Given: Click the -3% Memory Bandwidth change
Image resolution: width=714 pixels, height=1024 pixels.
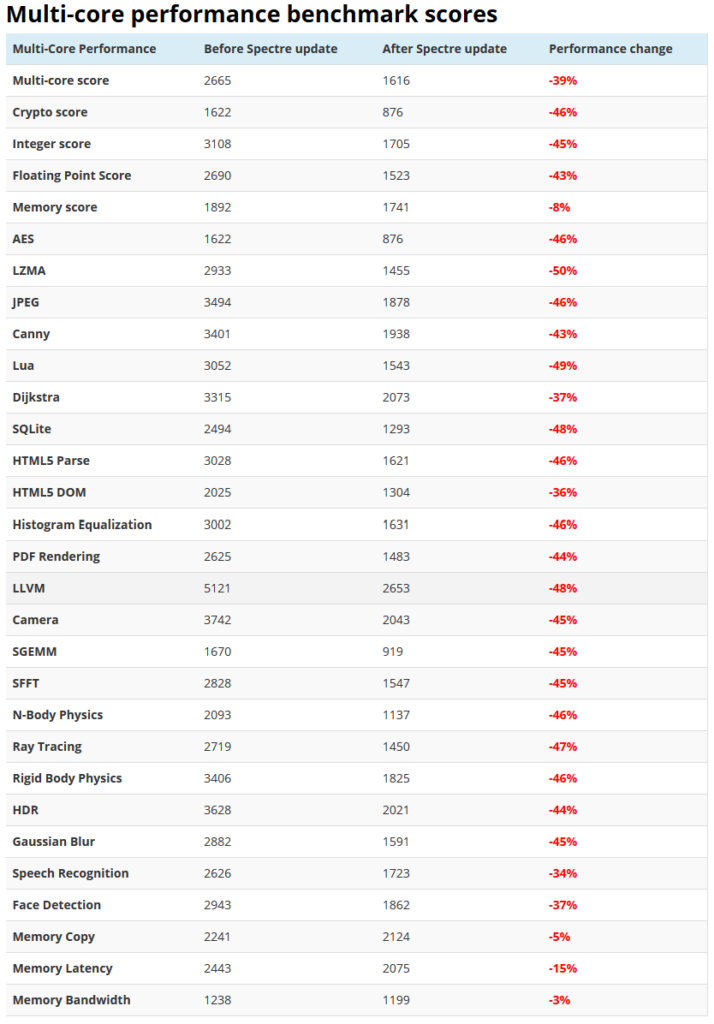Looking at the screenshot, I should [x=559, y=1000].
